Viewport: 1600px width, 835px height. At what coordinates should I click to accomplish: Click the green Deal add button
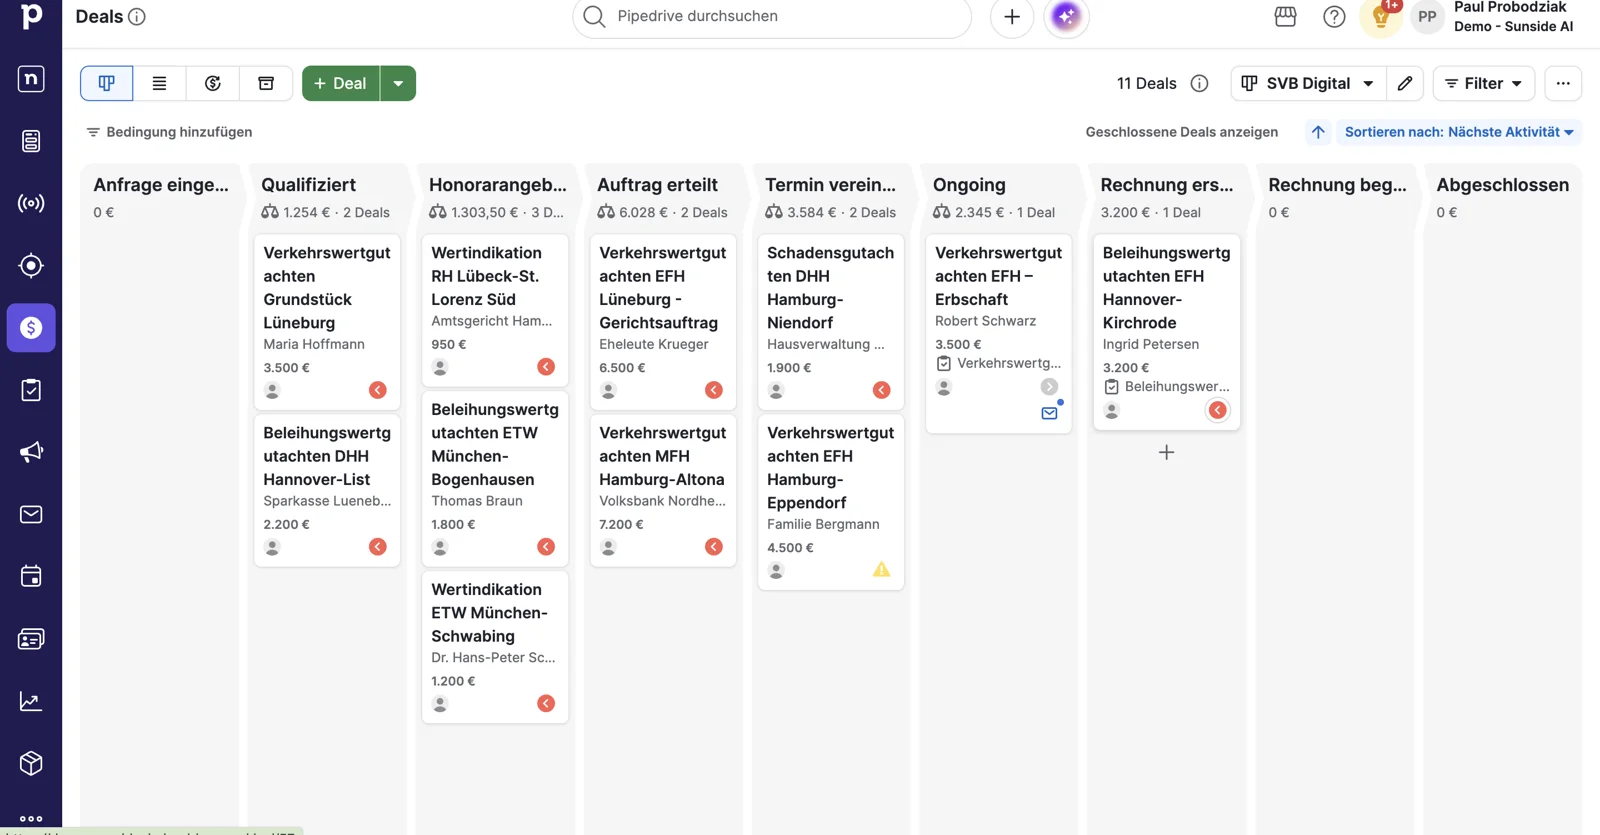341,84
